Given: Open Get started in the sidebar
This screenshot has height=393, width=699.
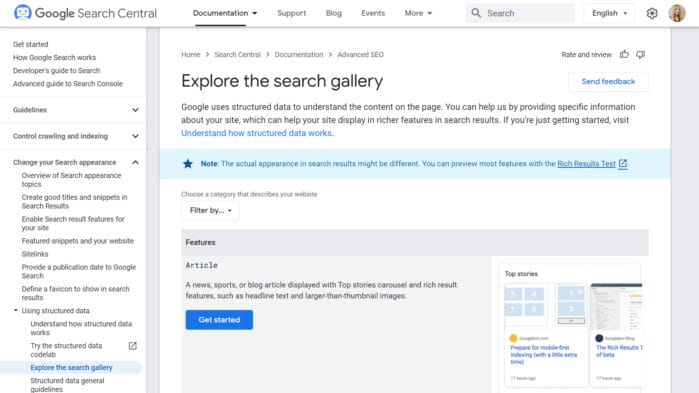Looking at the screenshot, I should 31,44.
